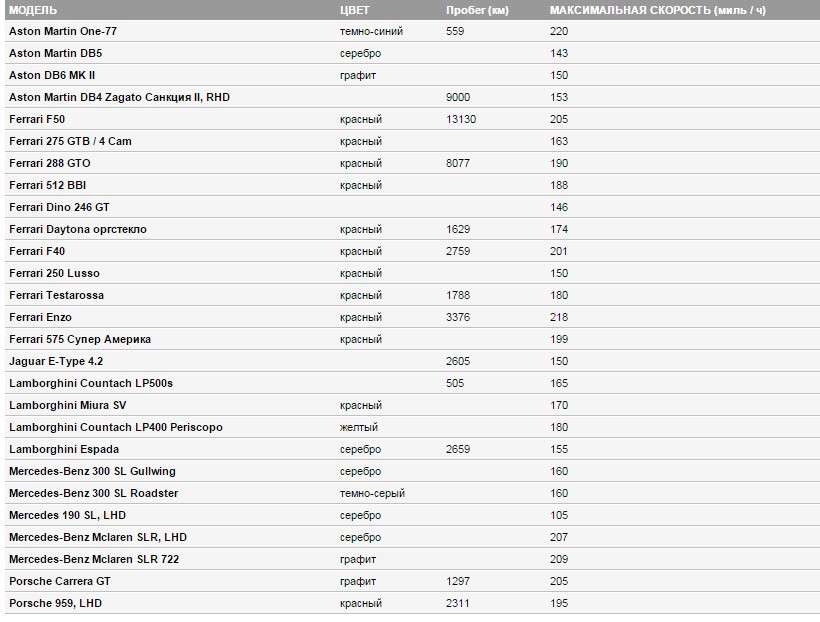Select the Ferrari F40 speed 201
Image resolution: width=820 pixels, height=622 pixels.
click(559, 251)
